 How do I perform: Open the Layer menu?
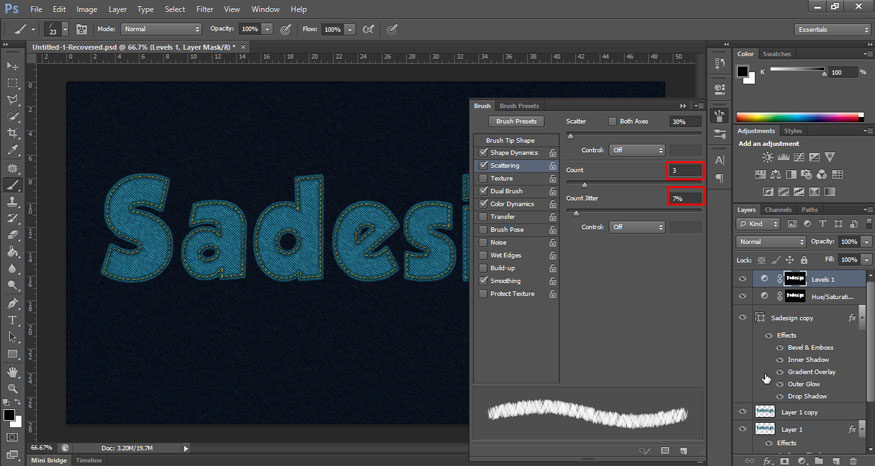click(x=117, y=9)
